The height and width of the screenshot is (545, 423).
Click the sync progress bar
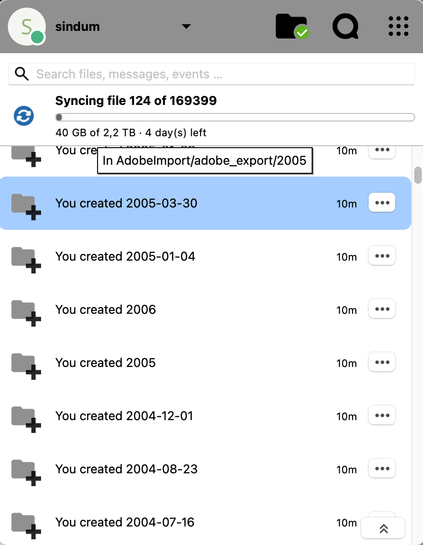pos(235,117)
